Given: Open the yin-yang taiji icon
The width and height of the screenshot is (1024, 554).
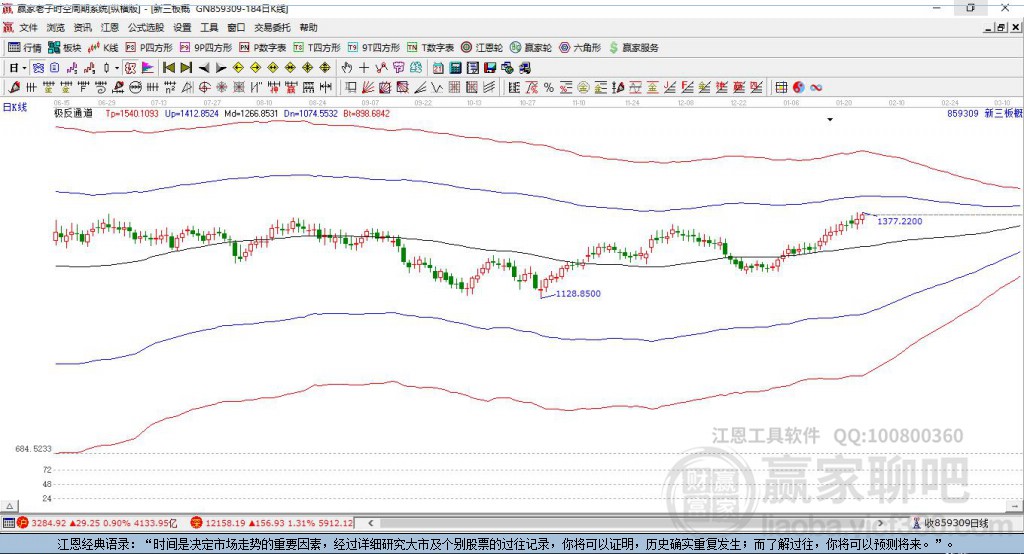Looking at the screenshot, I should [799, 88].
